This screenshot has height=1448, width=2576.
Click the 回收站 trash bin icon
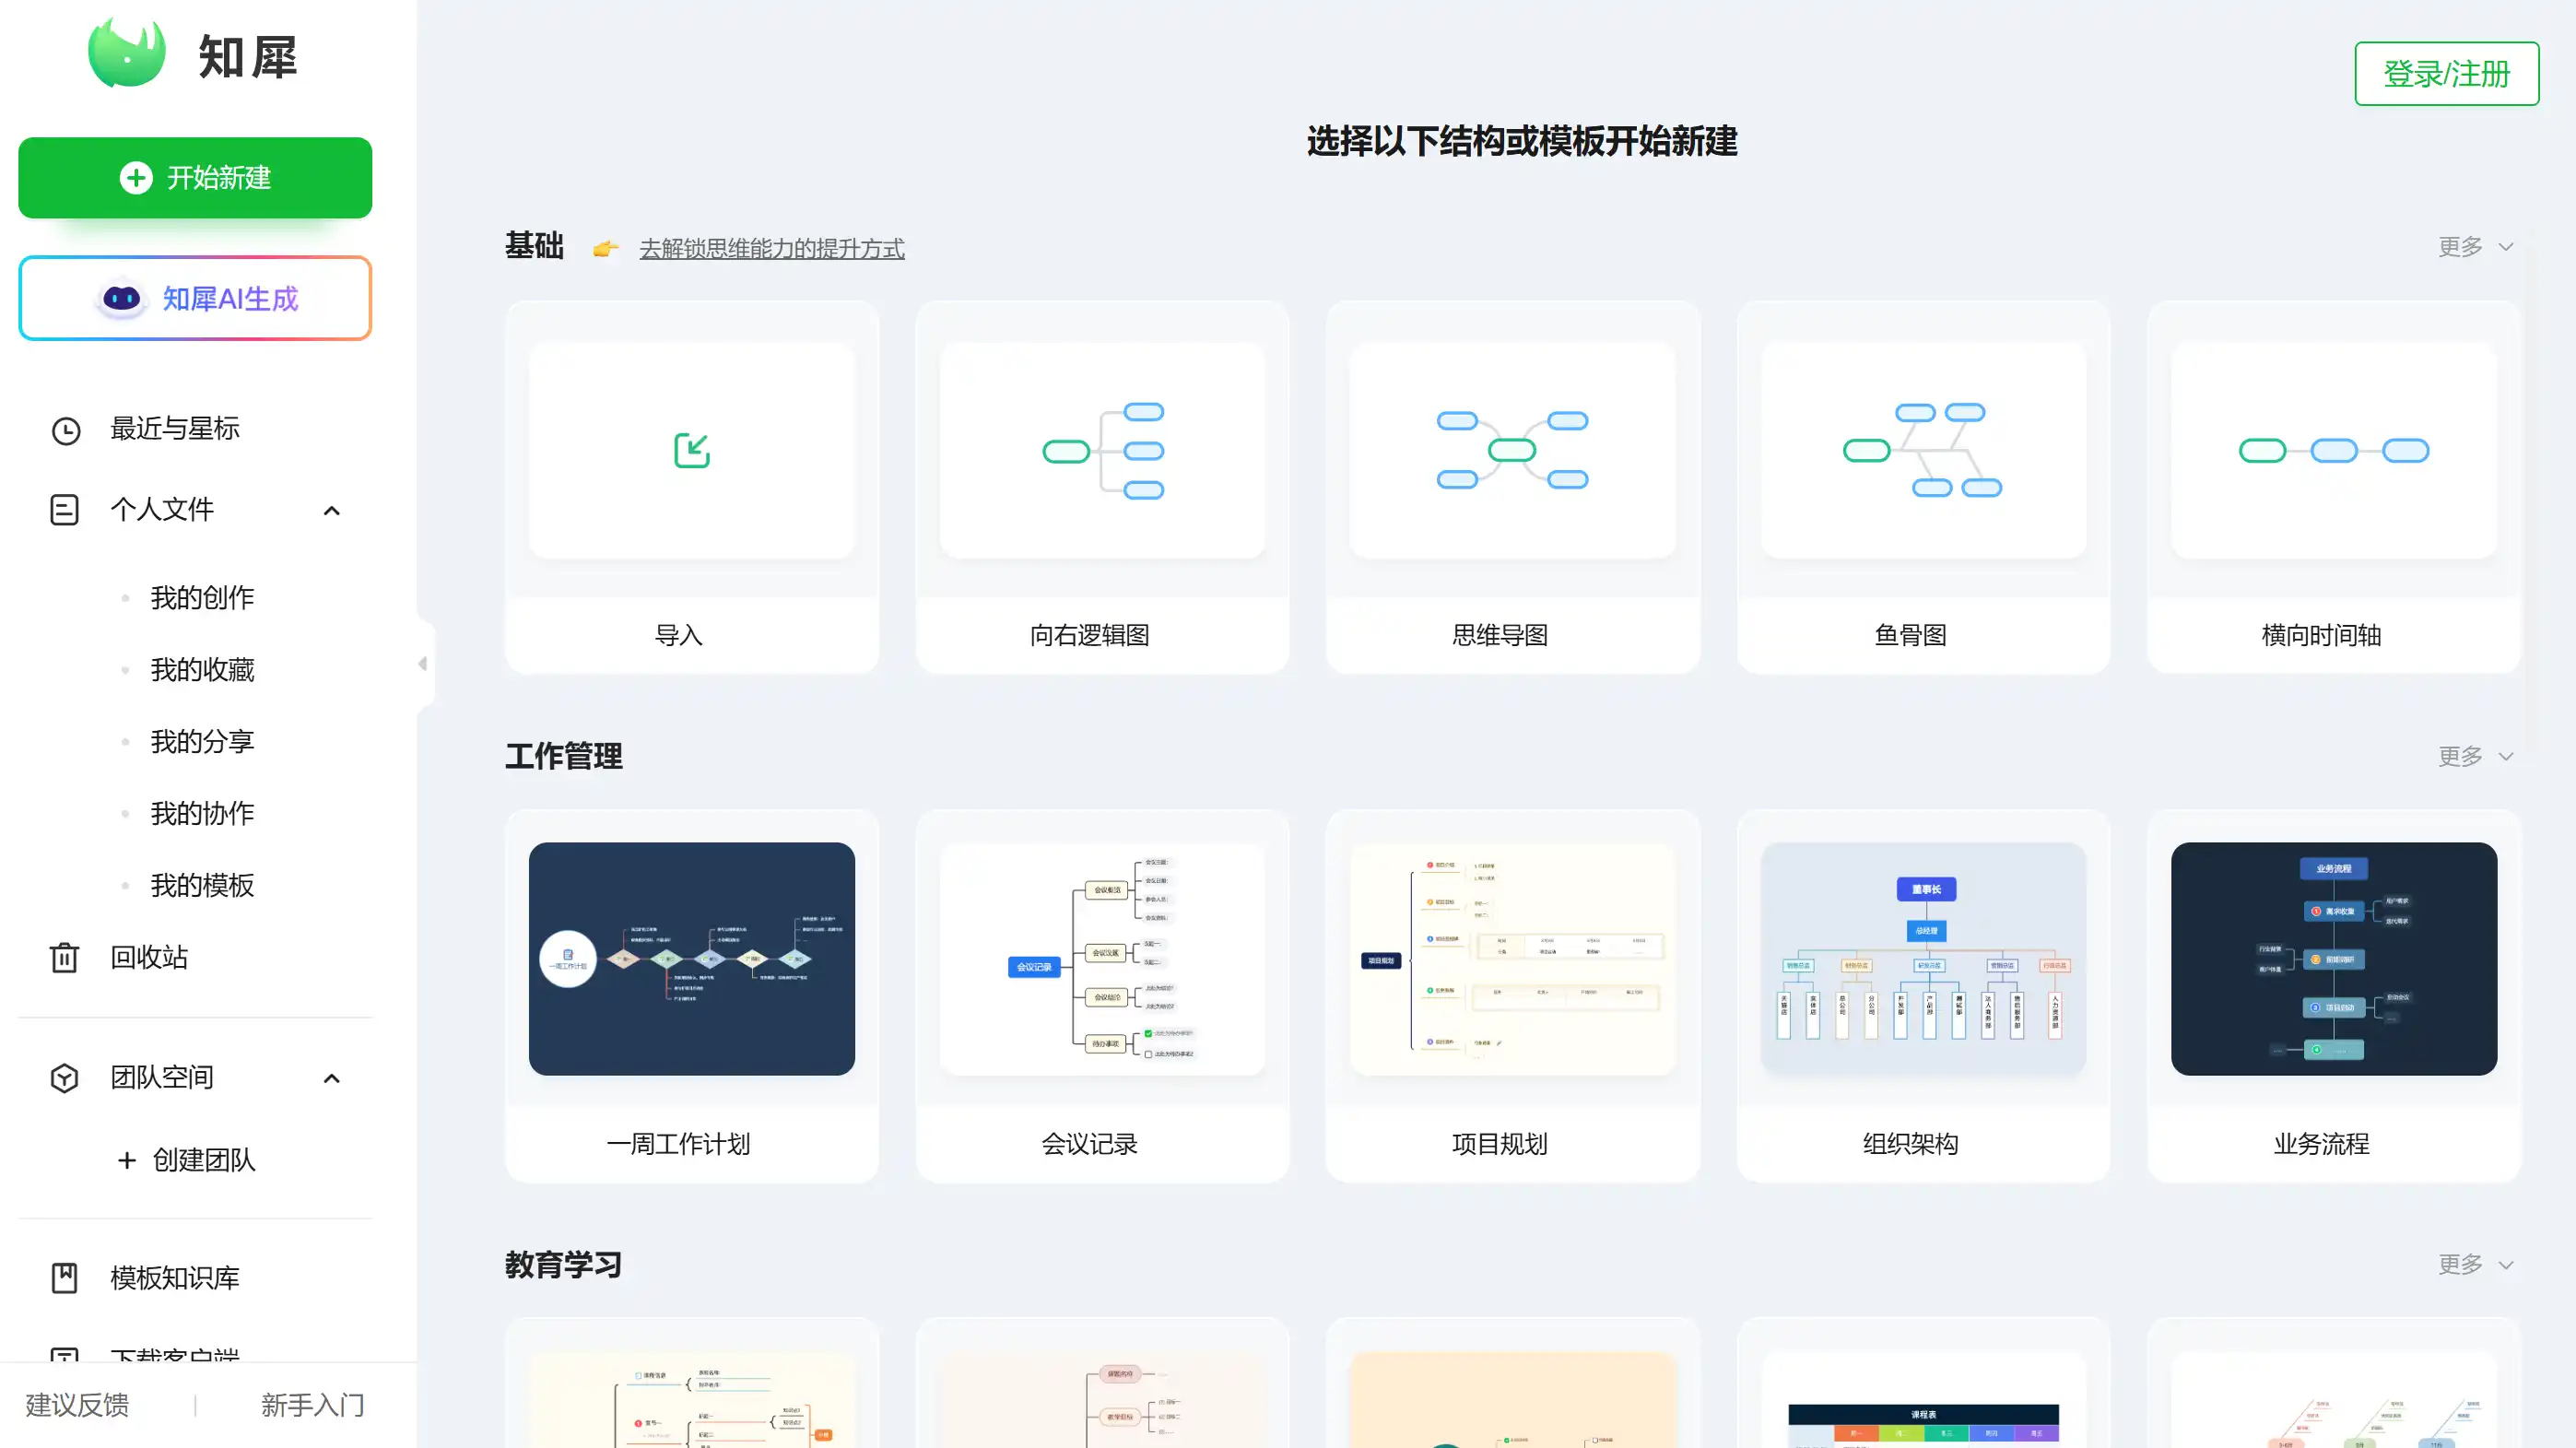(x=65, y=957)
